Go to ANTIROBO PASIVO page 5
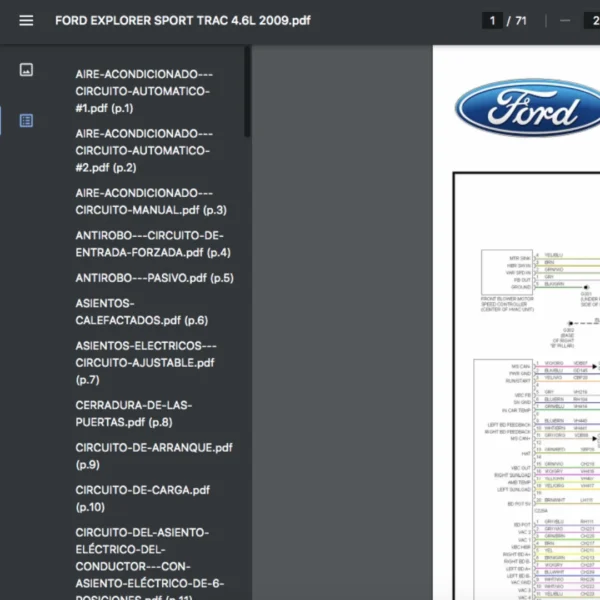Screen dimensions: 600x600 tap(155, 278)
